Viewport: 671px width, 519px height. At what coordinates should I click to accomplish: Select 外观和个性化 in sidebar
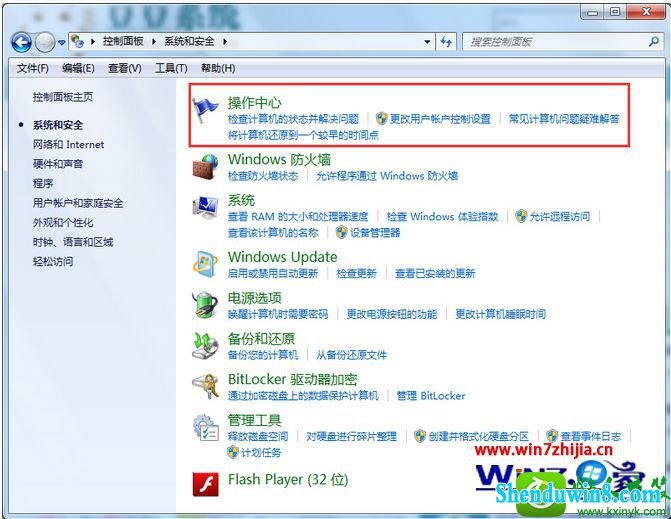[63, 222]
